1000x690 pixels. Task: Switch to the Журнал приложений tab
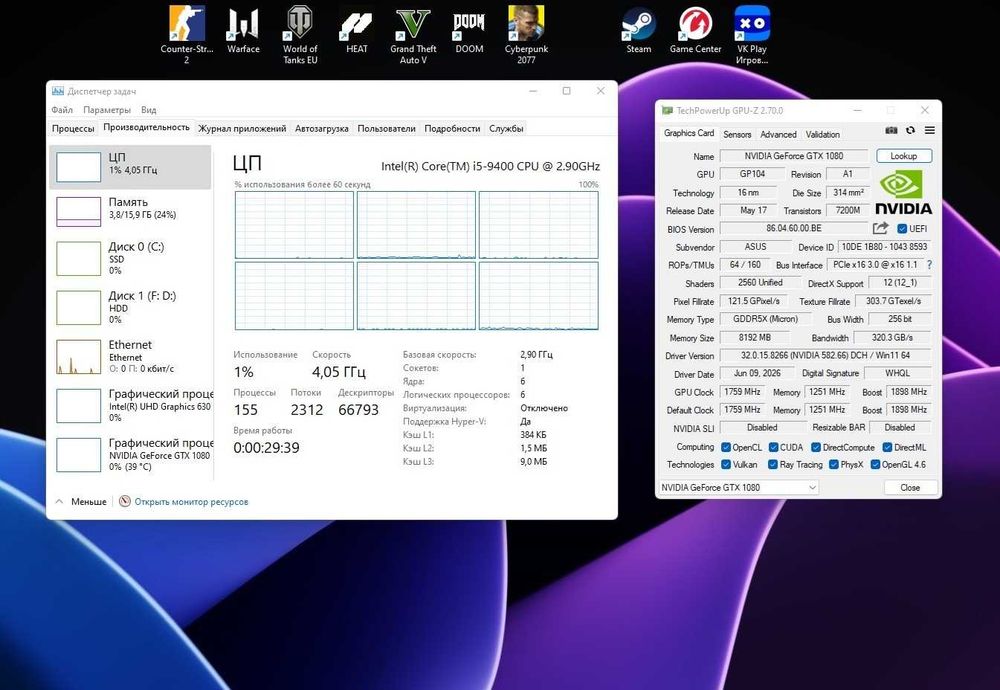(242, 128)
